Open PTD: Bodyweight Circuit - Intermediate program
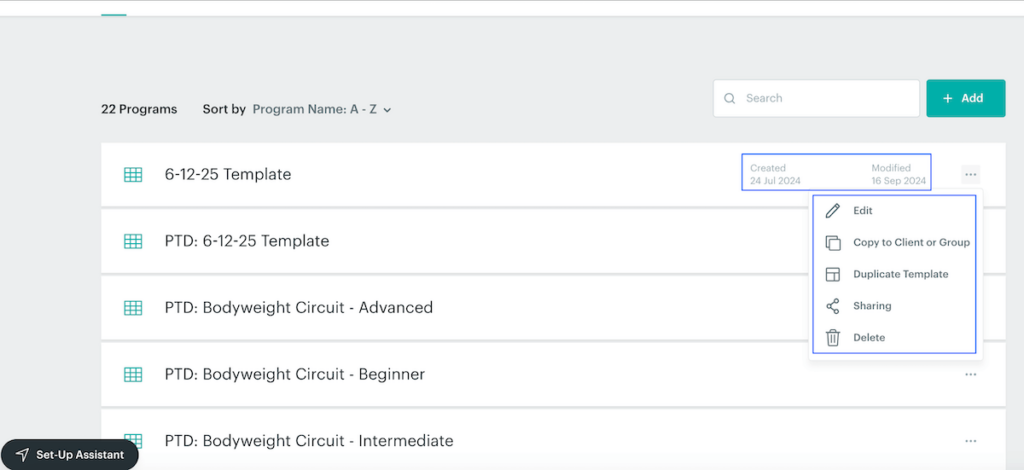 [309, 441]
